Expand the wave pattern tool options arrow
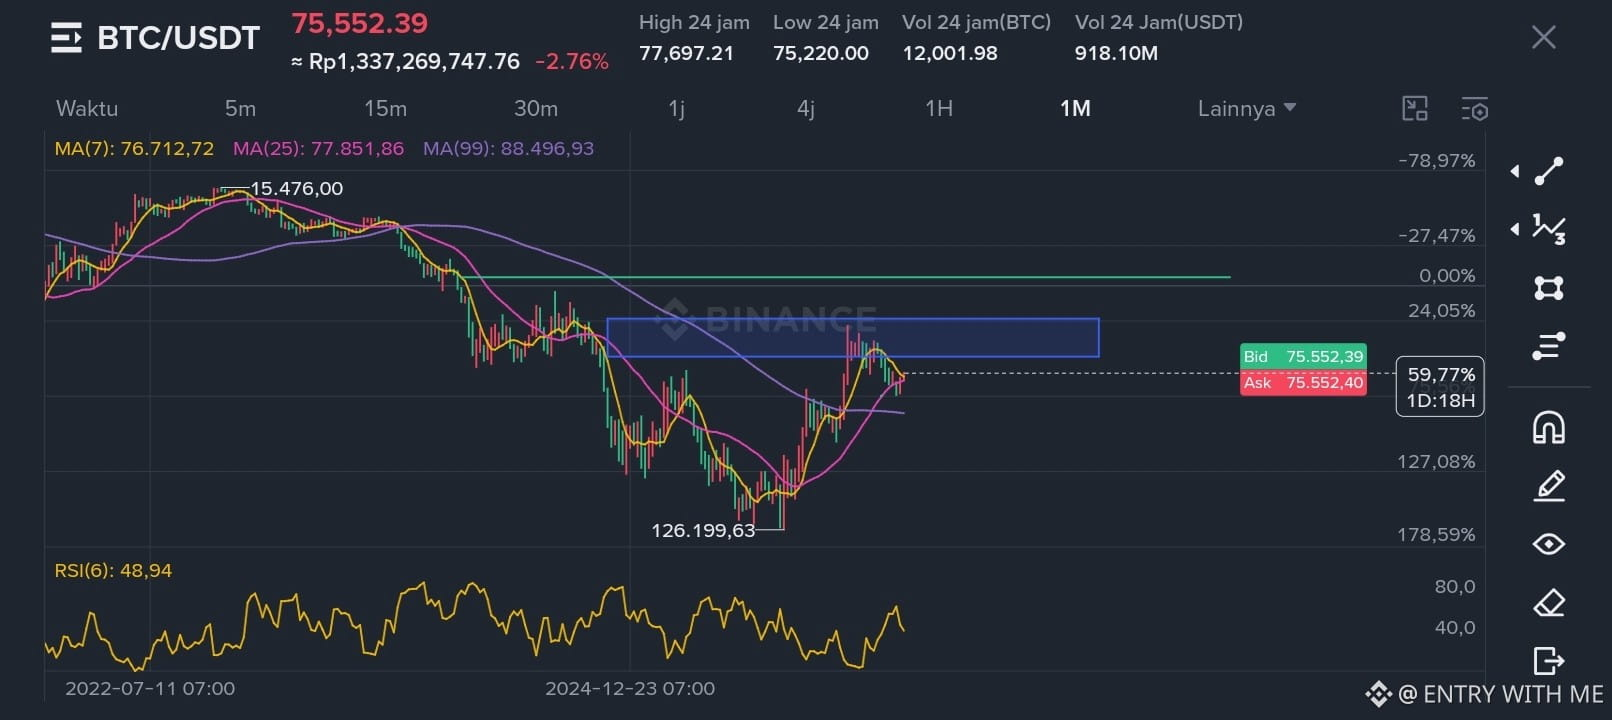 tap(1515, 229)
